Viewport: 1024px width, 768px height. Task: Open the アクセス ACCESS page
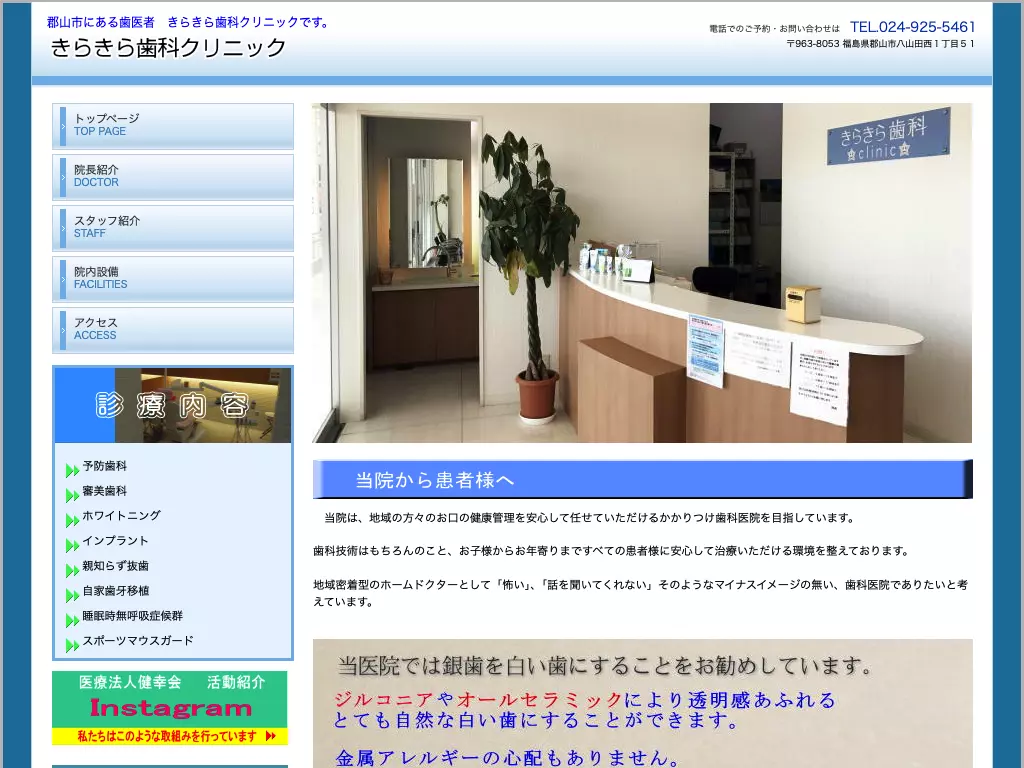172,330
